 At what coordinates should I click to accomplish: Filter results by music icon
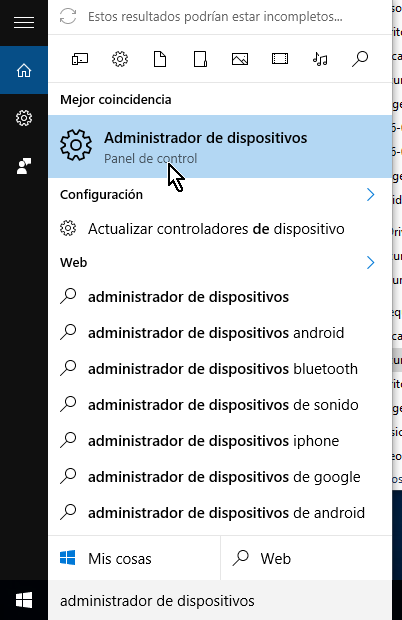point(320,59)
